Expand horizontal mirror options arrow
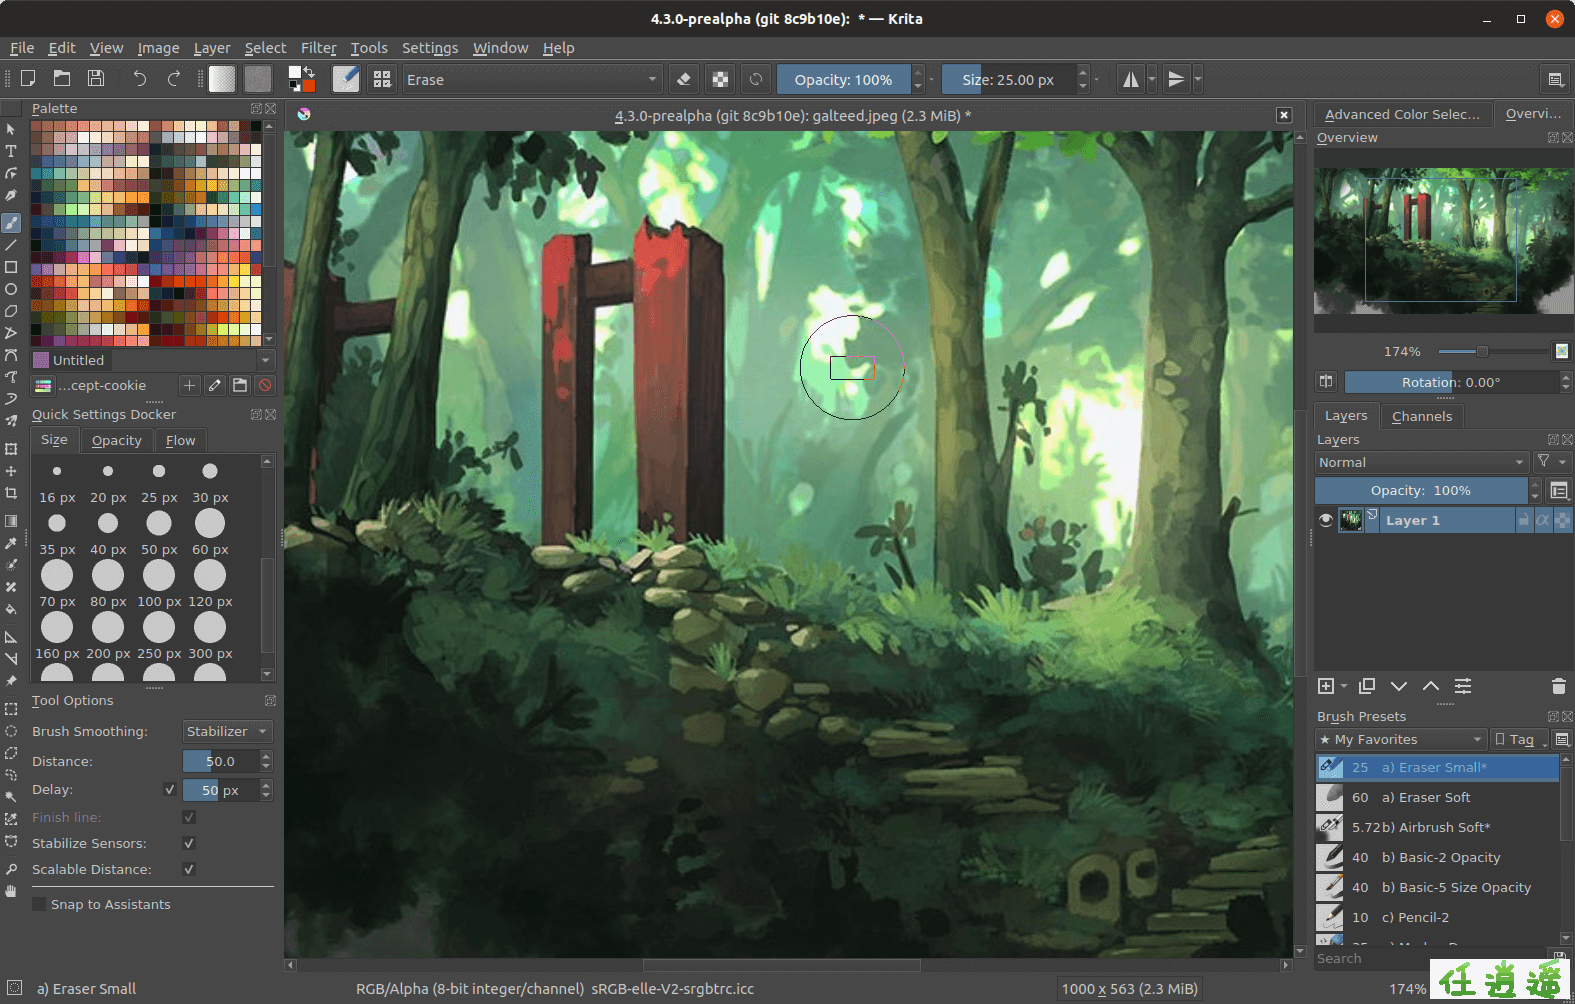 (x=1152, y=79)
